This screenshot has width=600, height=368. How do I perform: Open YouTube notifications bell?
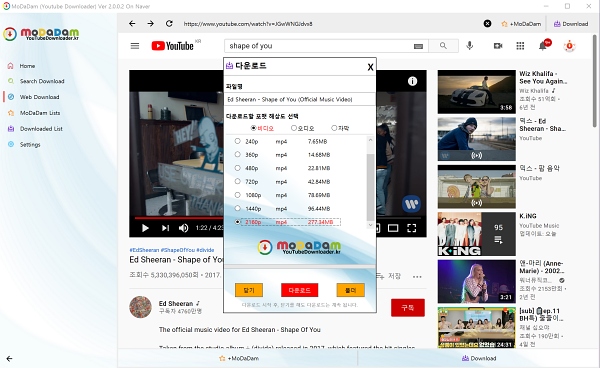(x=543, y=46)
